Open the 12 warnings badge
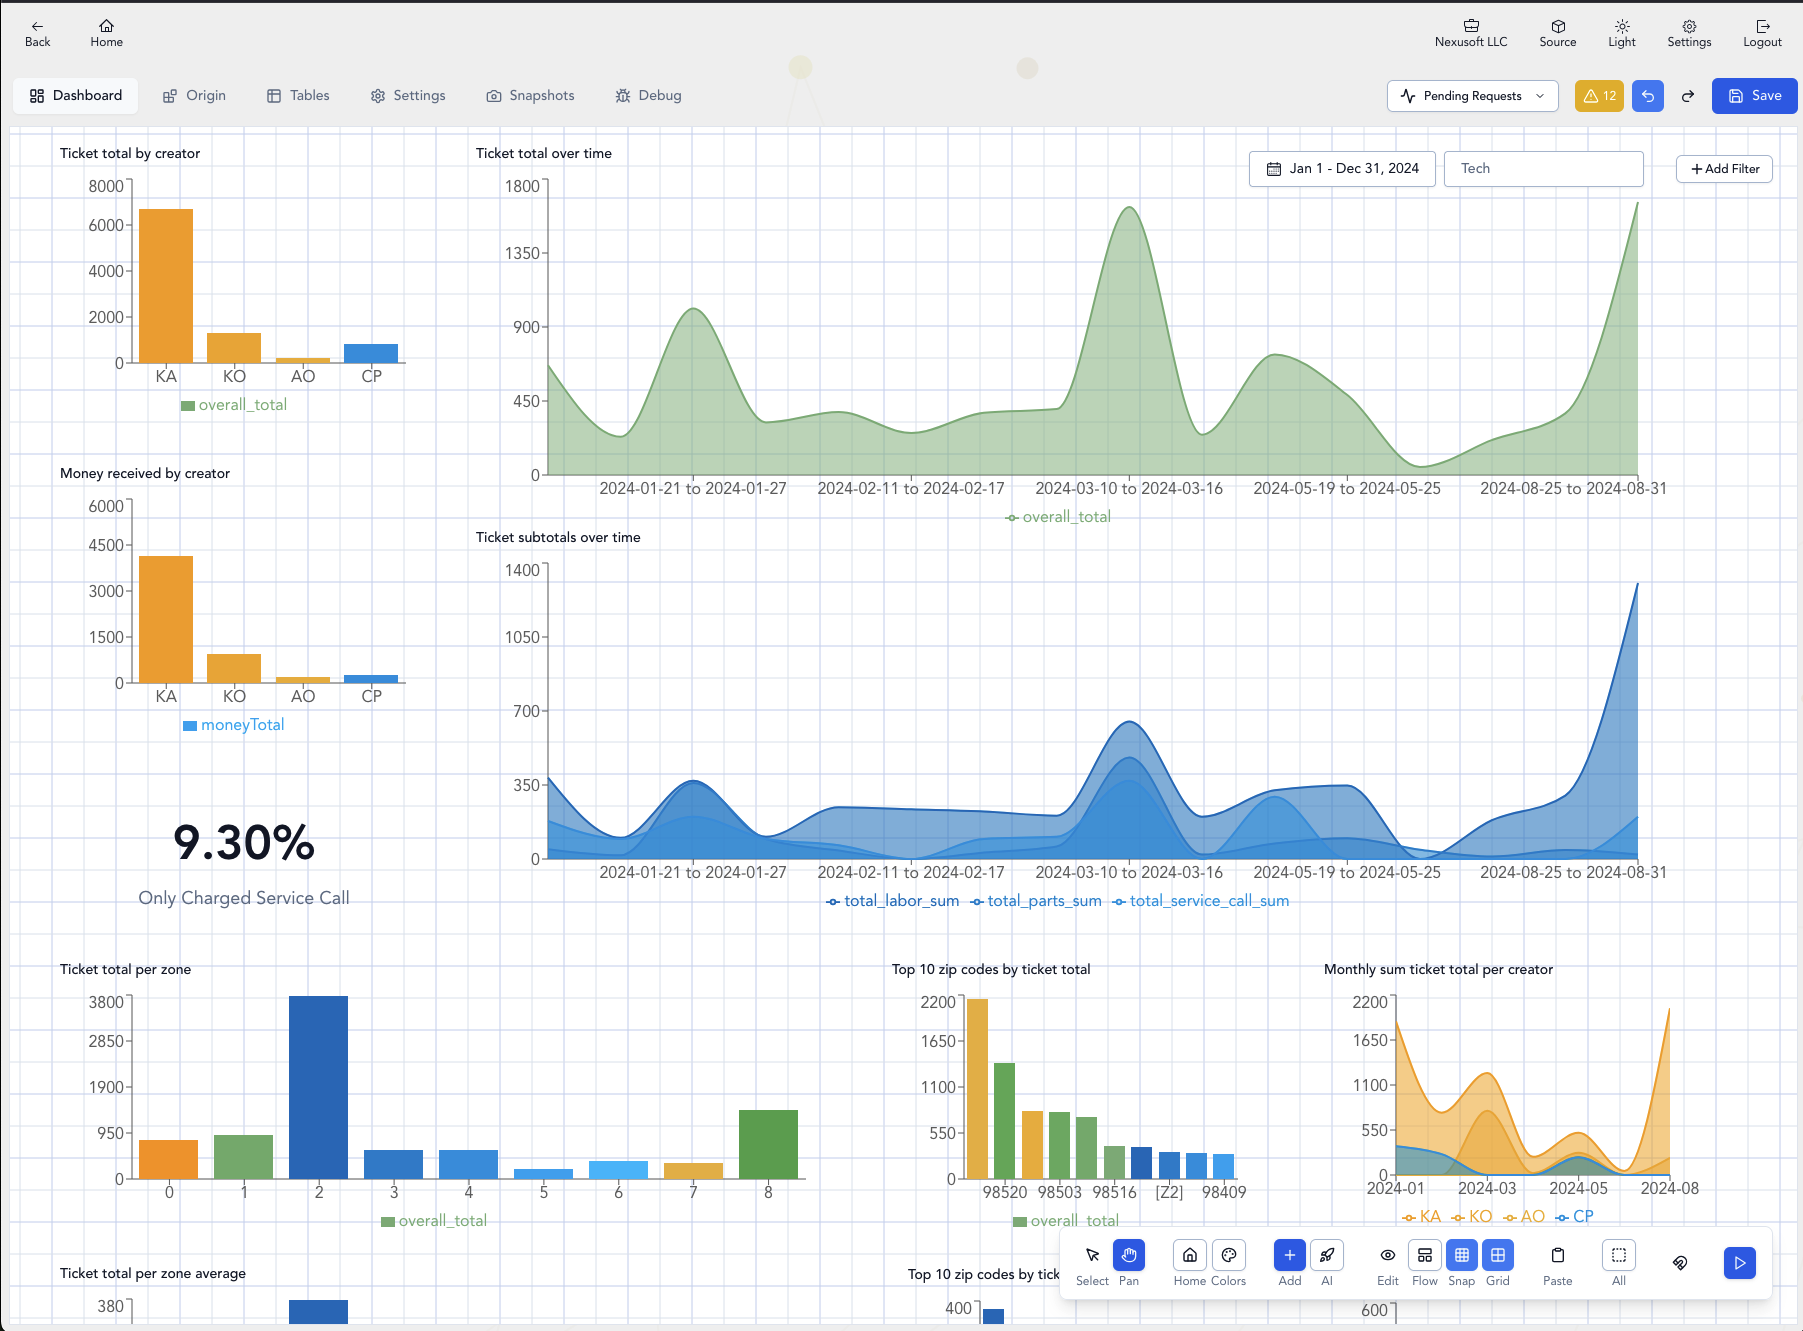Image resolution: width=1803 pixels, height=1331 pixels. coord(1599,96)
